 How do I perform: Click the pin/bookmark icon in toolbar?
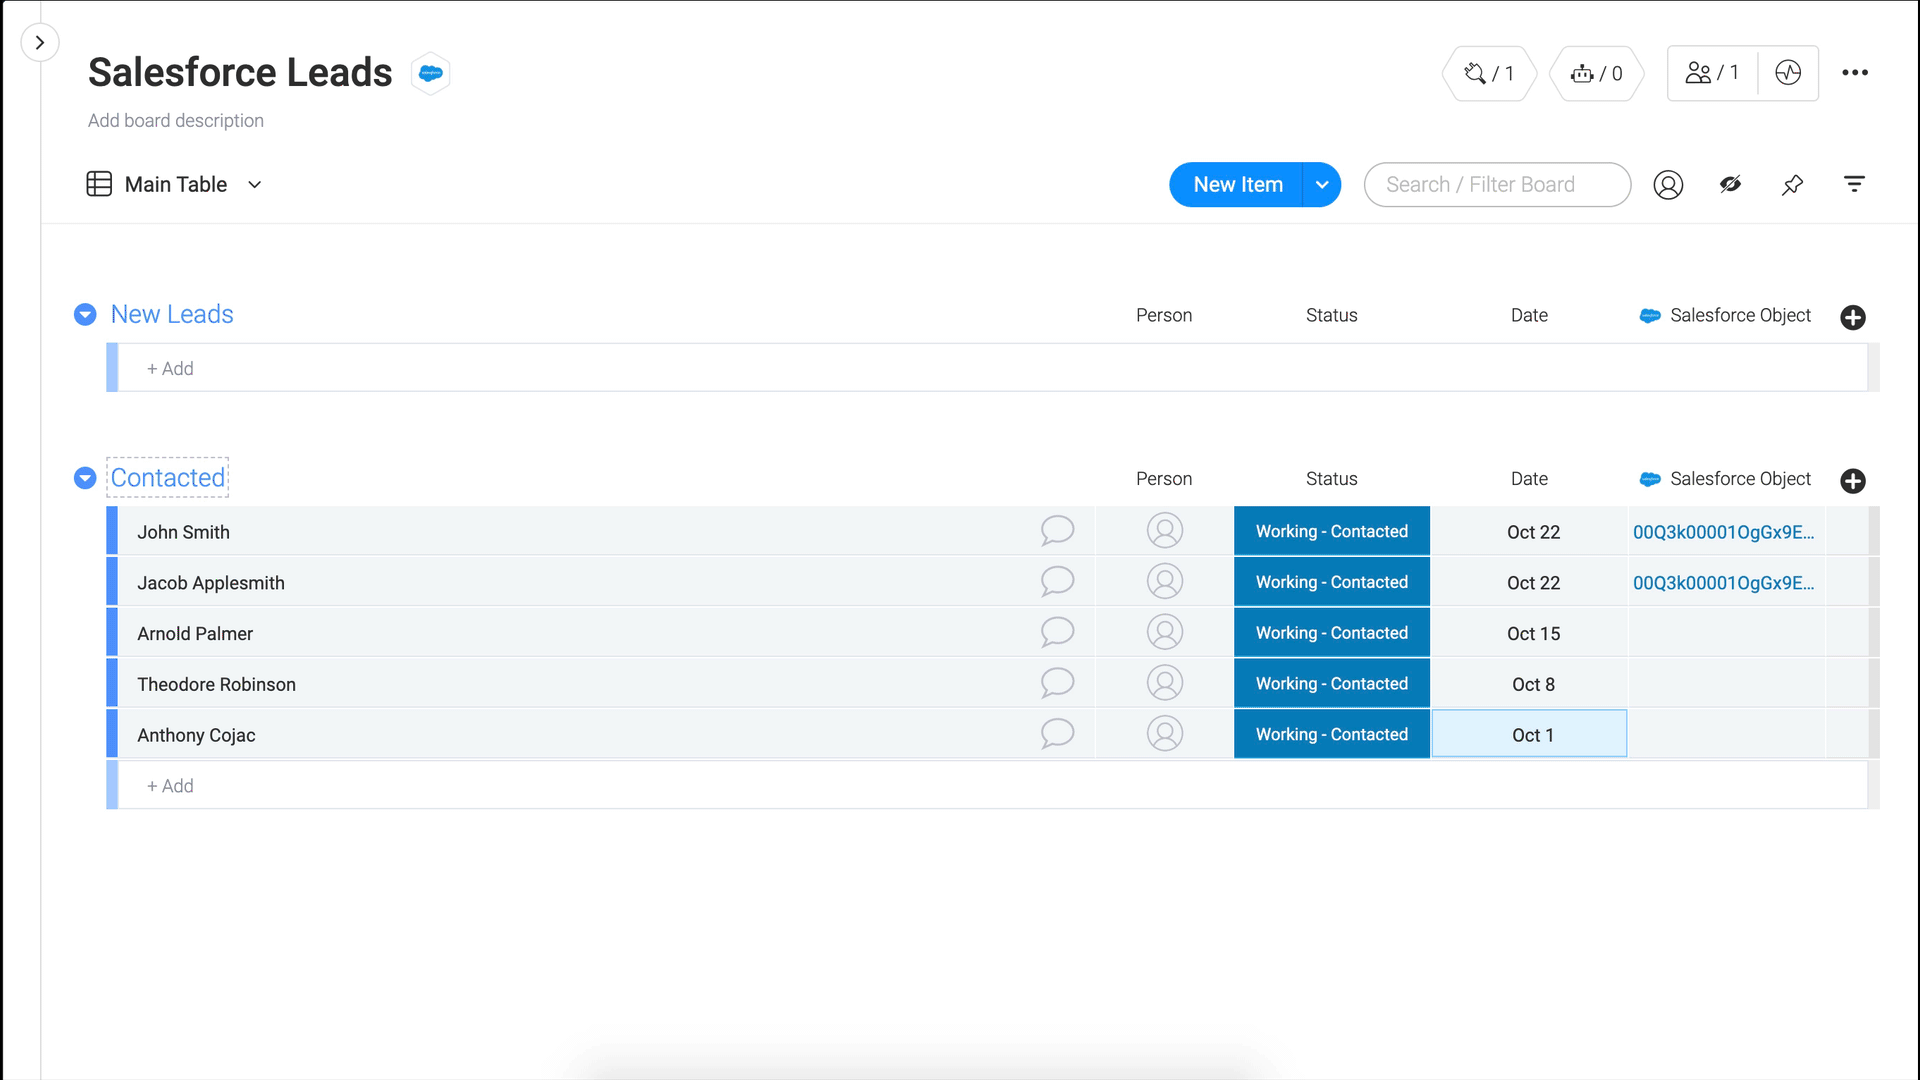pyautogui.click(x=1792, y=185)
